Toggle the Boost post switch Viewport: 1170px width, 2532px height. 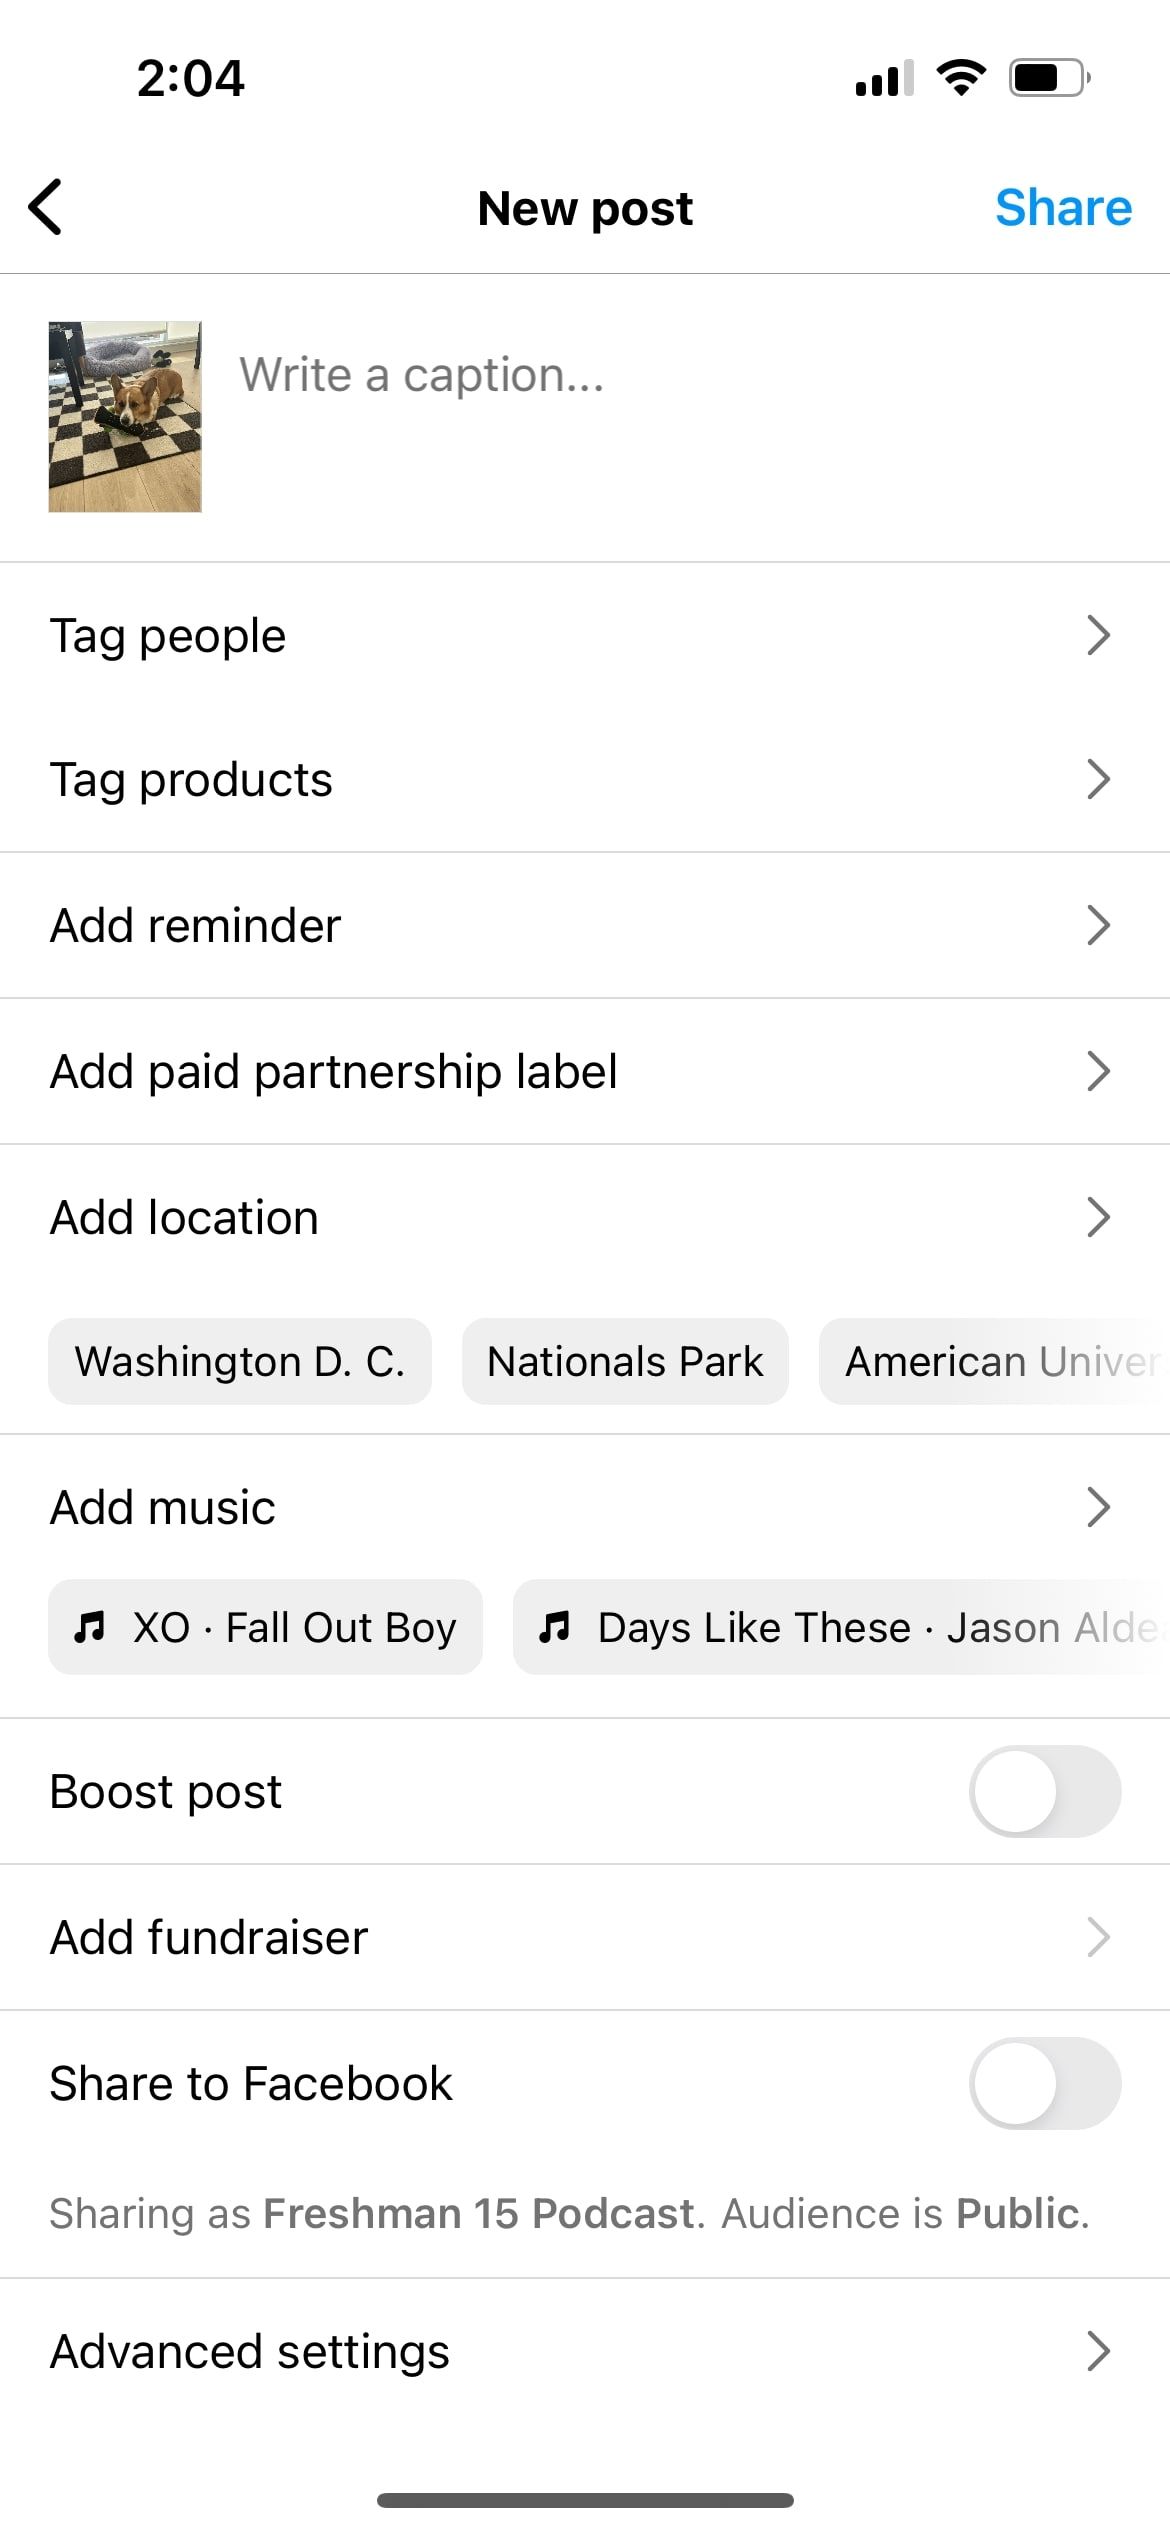click(1044, 1791)
